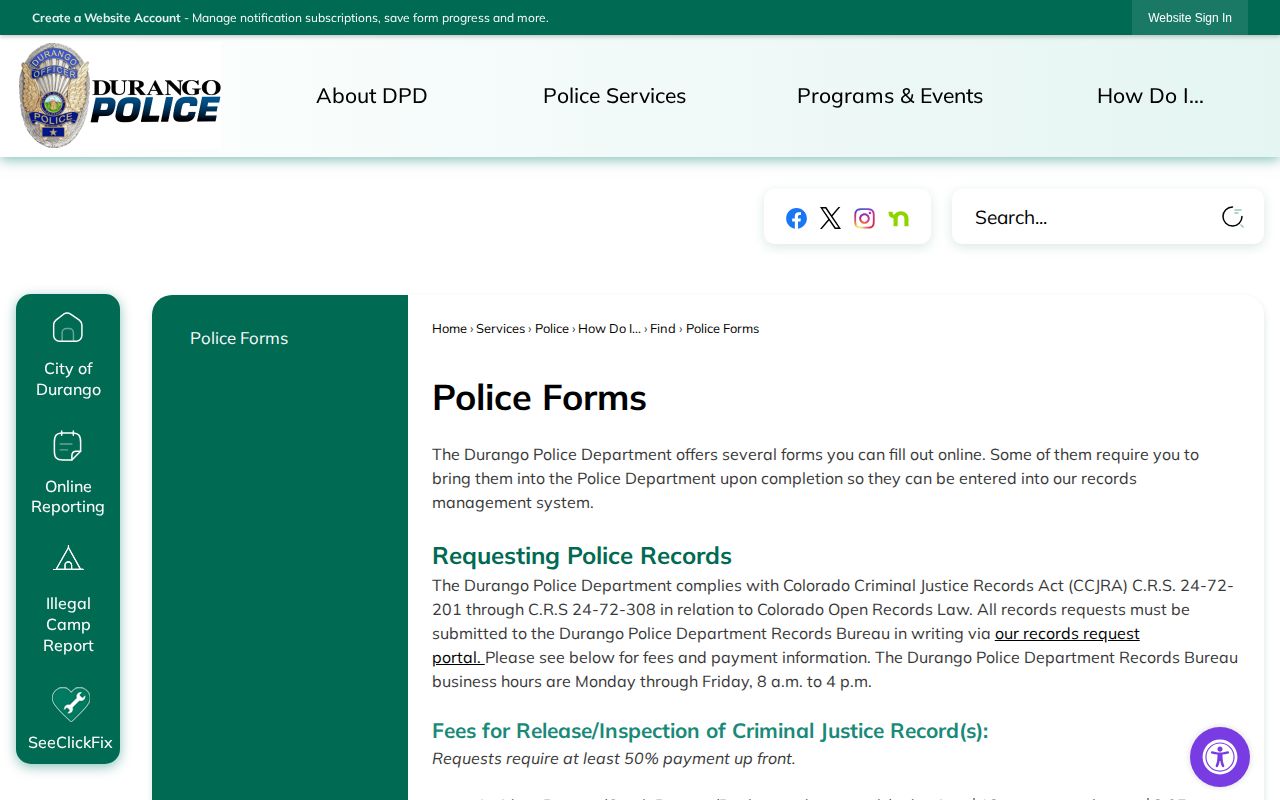Open the How Do I... menu
Image resolution: width=1280 pixels, height=800 pixels.
tap(1150, 96)
